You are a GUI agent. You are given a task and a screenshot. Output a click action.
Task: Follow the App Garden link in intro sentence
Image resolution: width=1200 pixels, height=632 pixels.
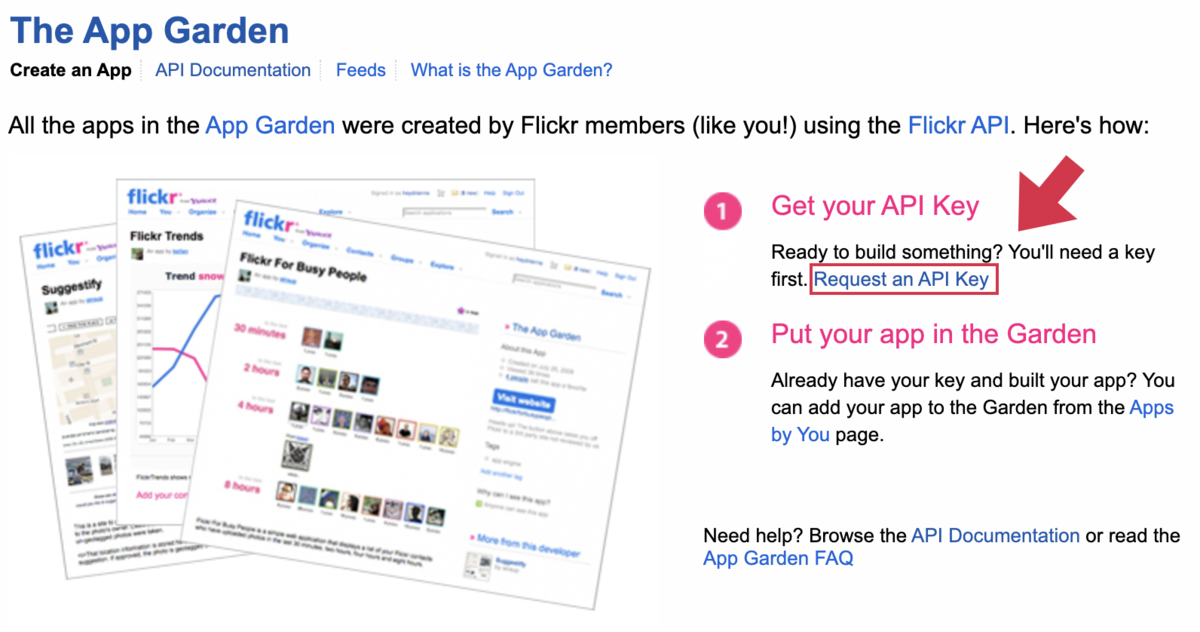[x=270, y=126]
